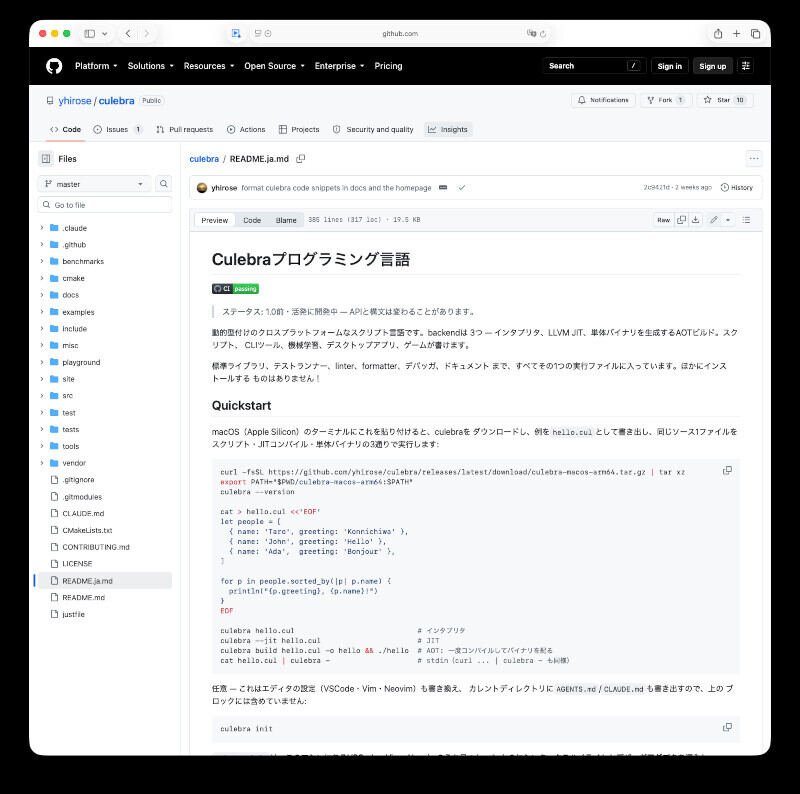Open the Enterprise dropdown
800x794 pixels.
tap(339, 66)
